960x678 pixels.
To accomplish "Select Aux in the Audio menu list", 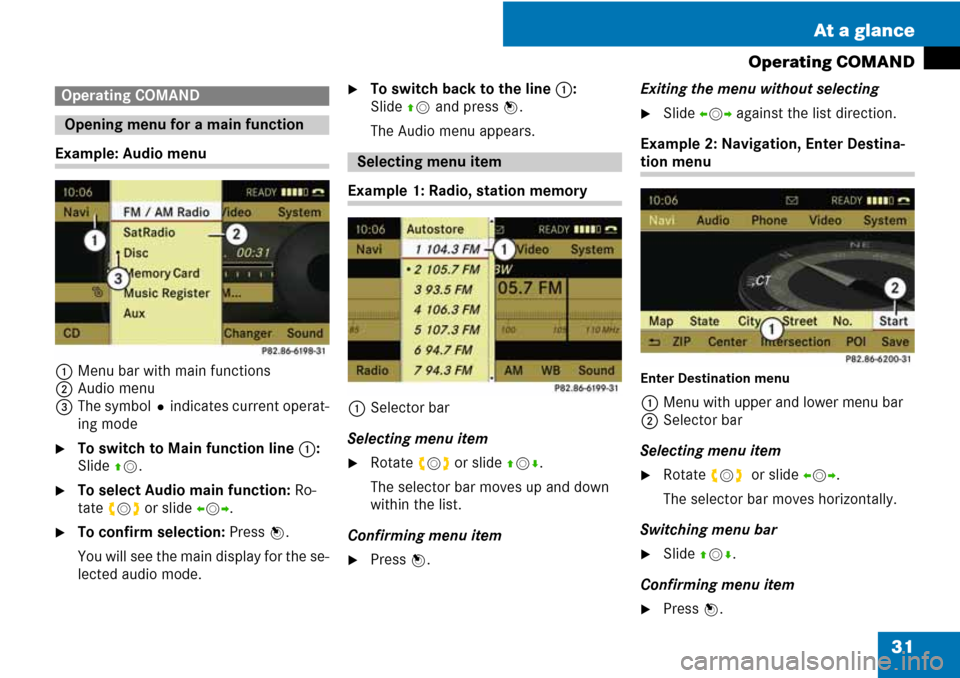I will coord(134,313).
